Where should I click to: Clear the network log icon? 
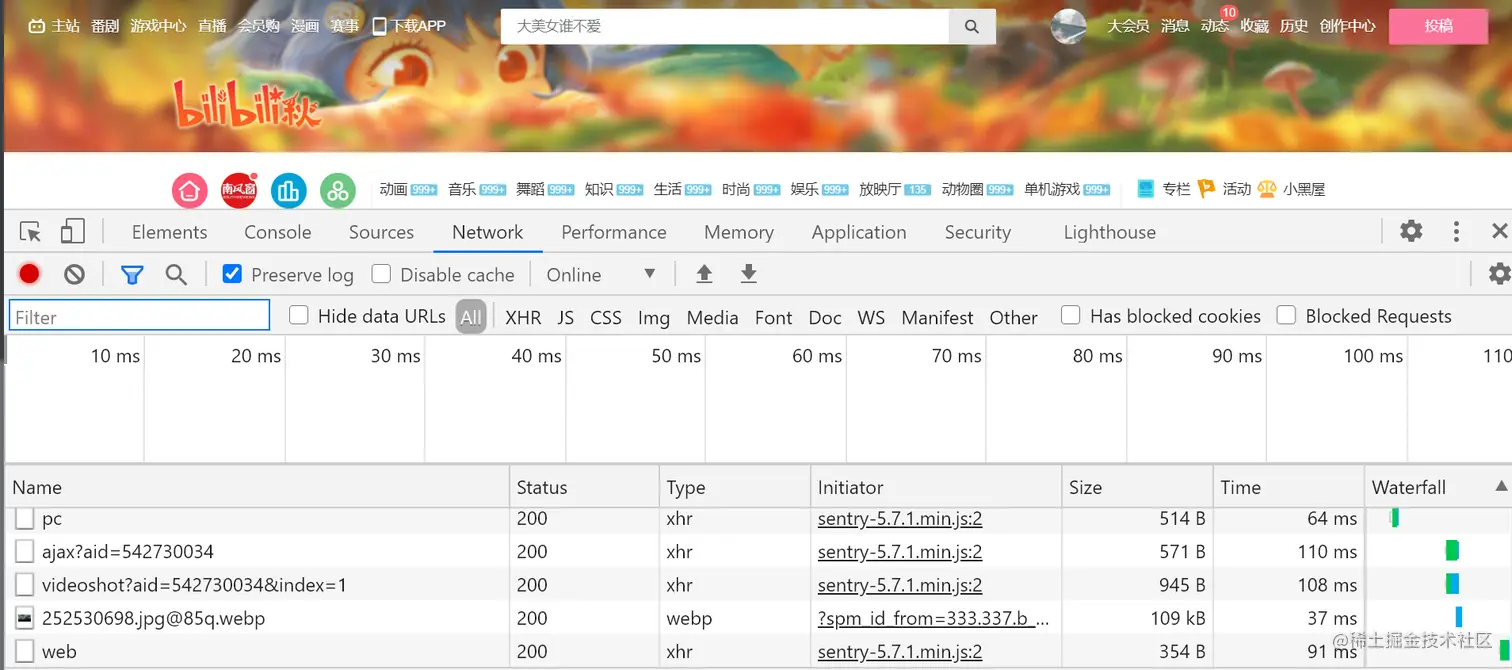tap(74, 274)
